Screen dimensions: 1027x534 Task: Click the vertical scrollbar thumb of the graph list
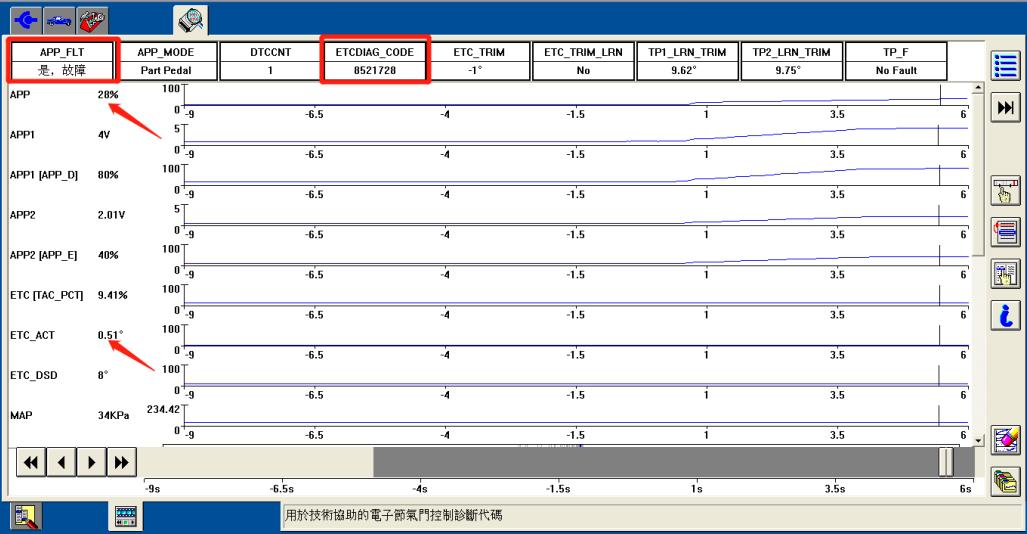(x=978, y=175)
